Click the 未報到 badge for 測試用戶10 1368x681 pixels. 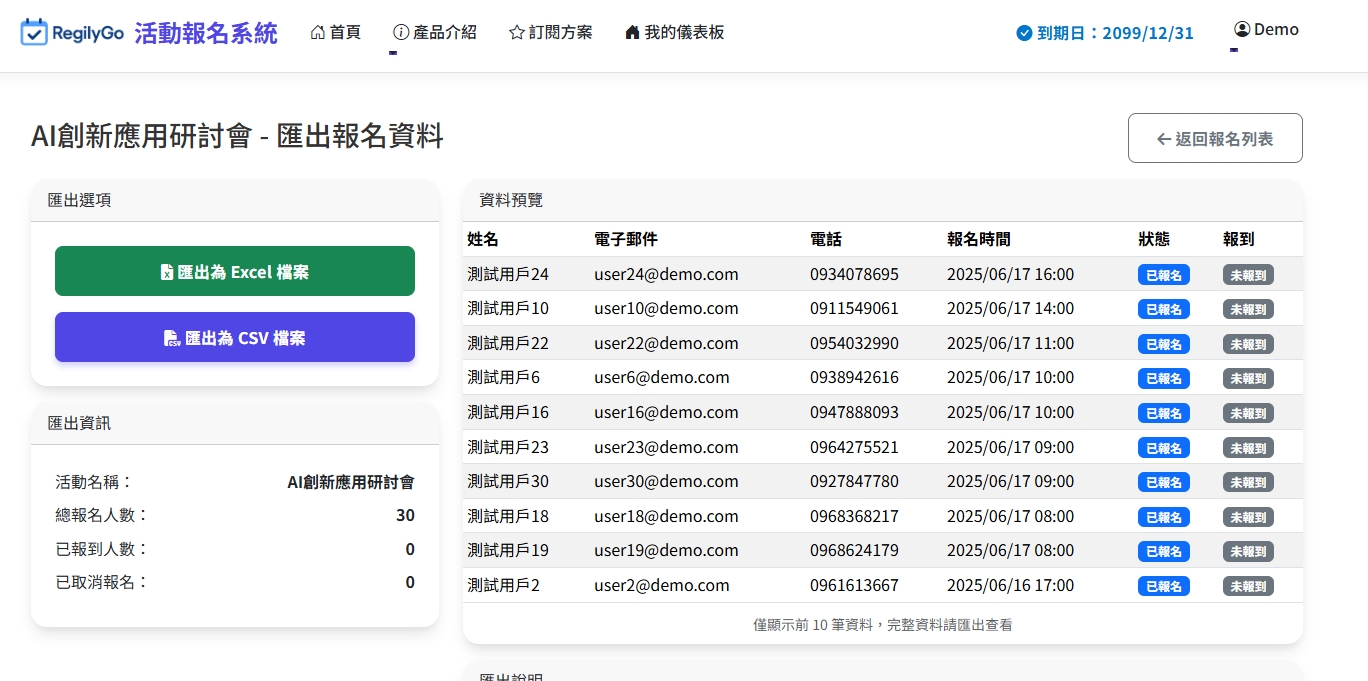(x=1248, y=309)
